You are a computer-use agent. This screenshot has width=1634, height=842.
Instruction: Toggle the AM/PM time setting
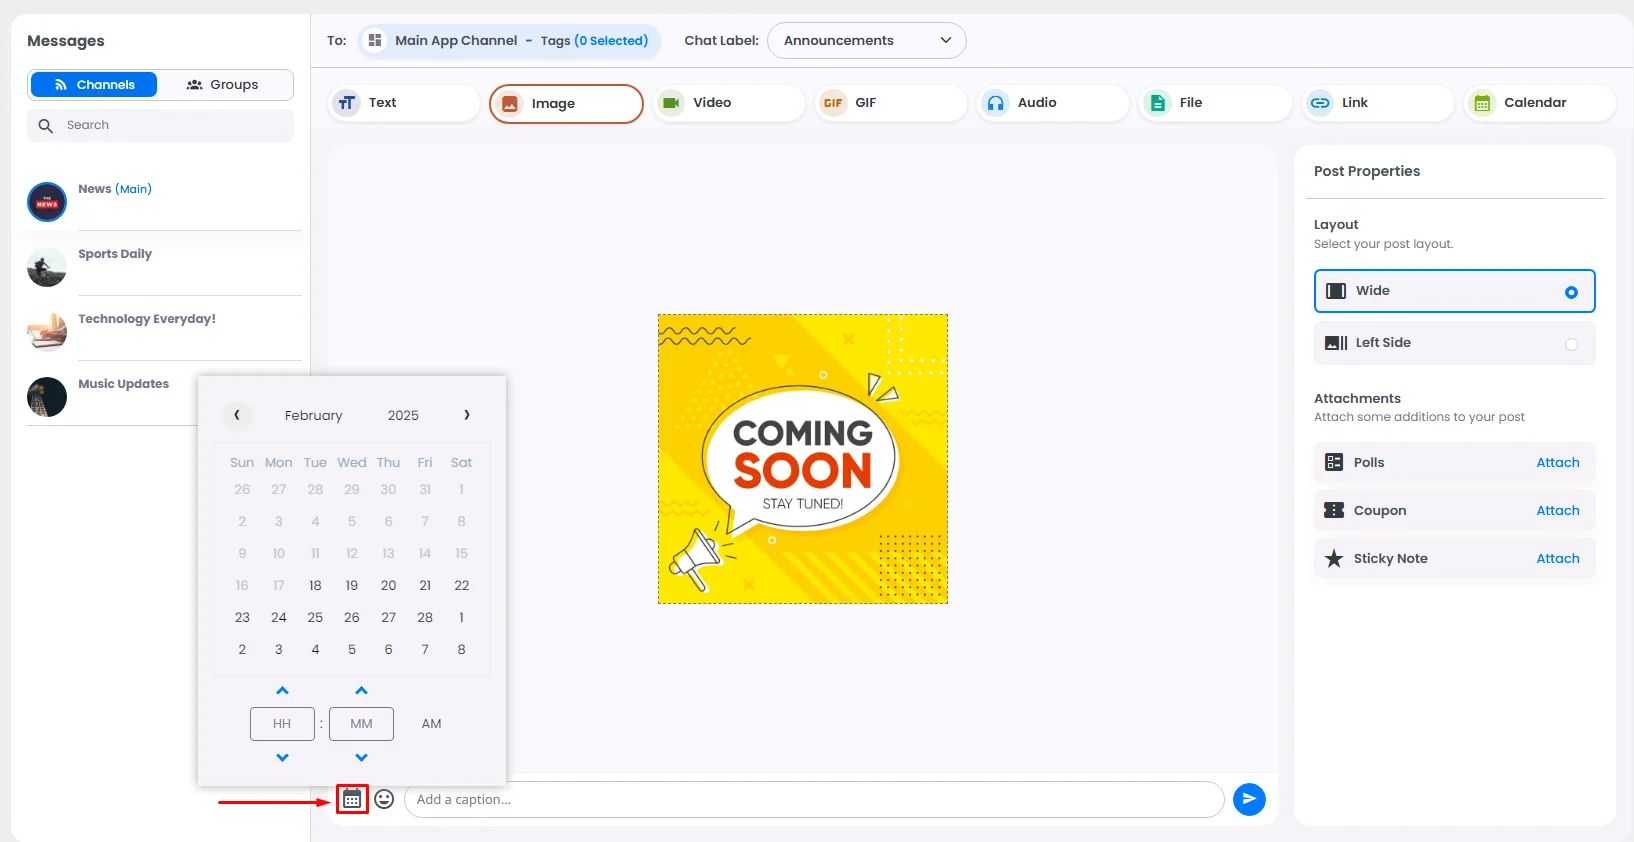pyautogui.click(x=431, y=724)
